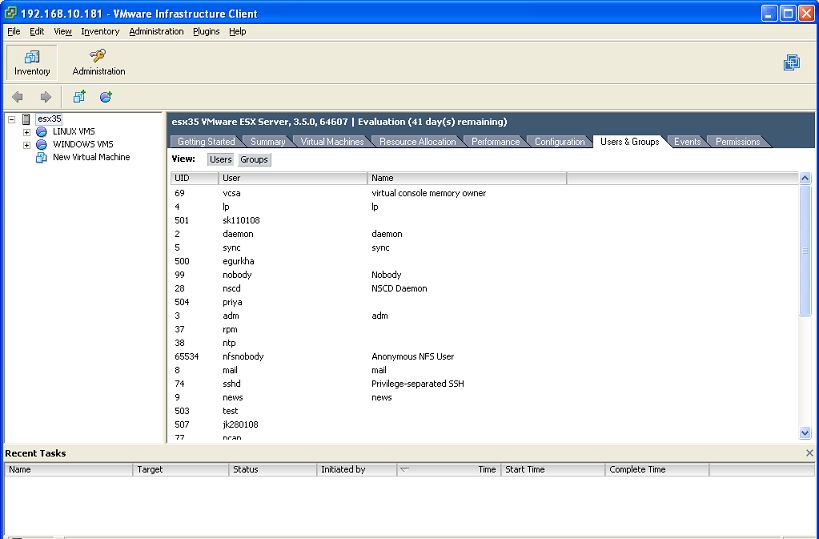Screen dimensions: 819x539
Task: Select New Virtual Machine tree item
Action: pyautogui.click(x=91, y=157)
